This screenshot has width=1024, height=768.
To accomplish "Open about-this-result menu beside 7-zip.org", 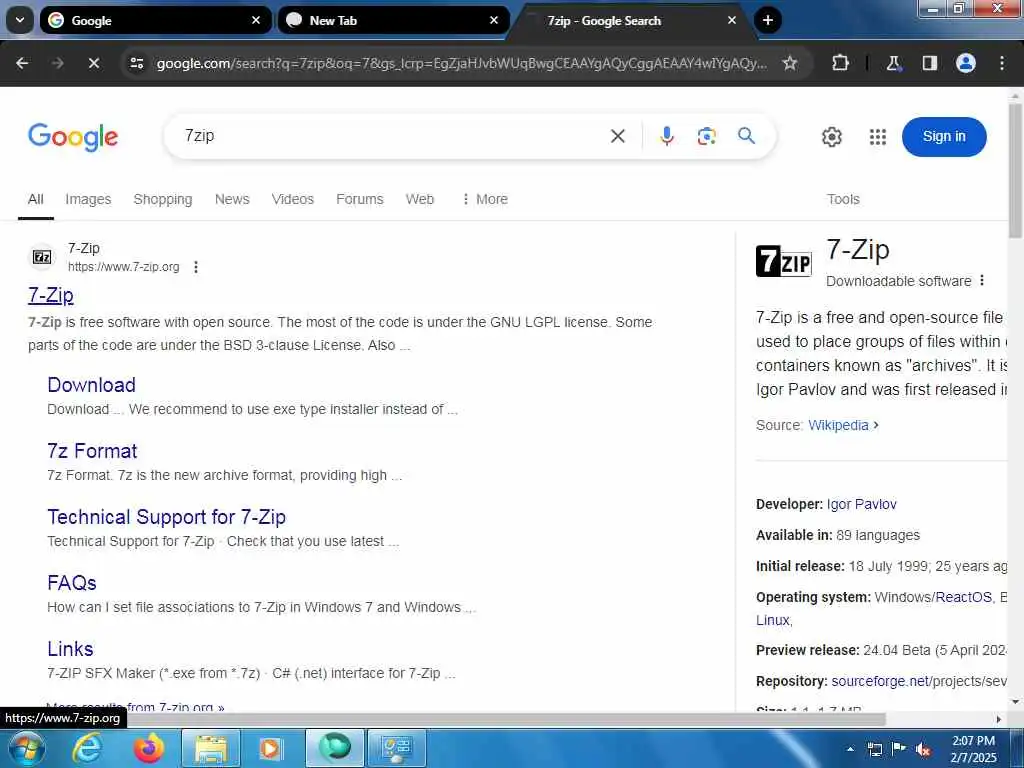I will [x=196, y=266].
